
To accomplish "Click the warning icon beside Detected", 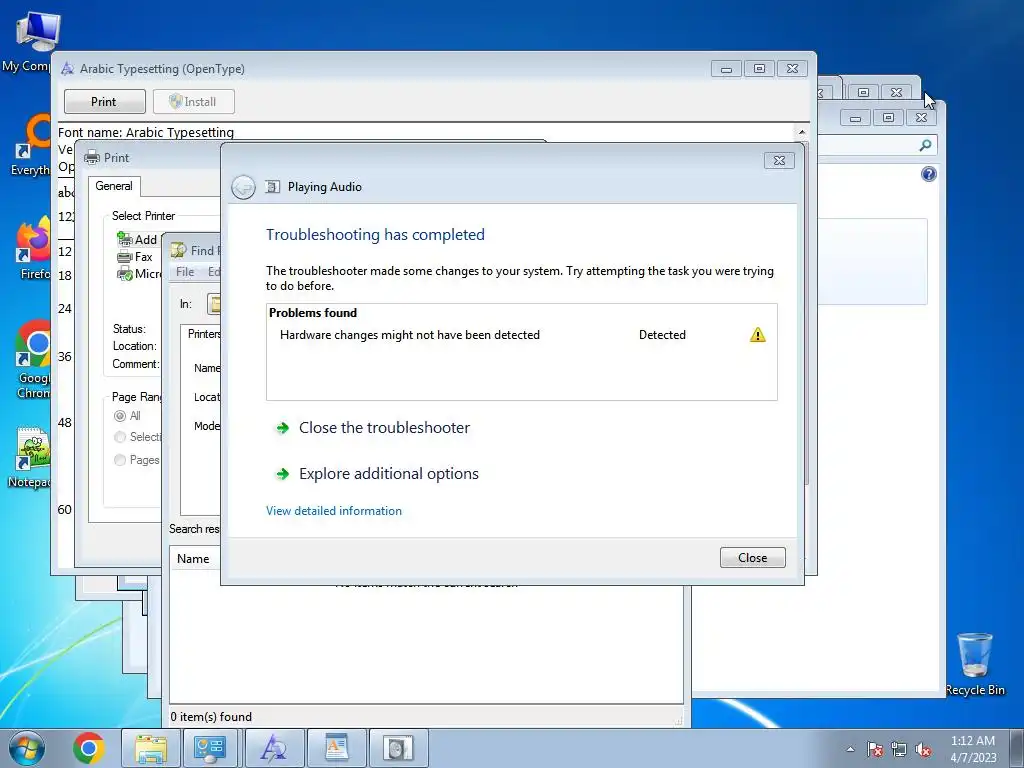I will coord(758,335).
